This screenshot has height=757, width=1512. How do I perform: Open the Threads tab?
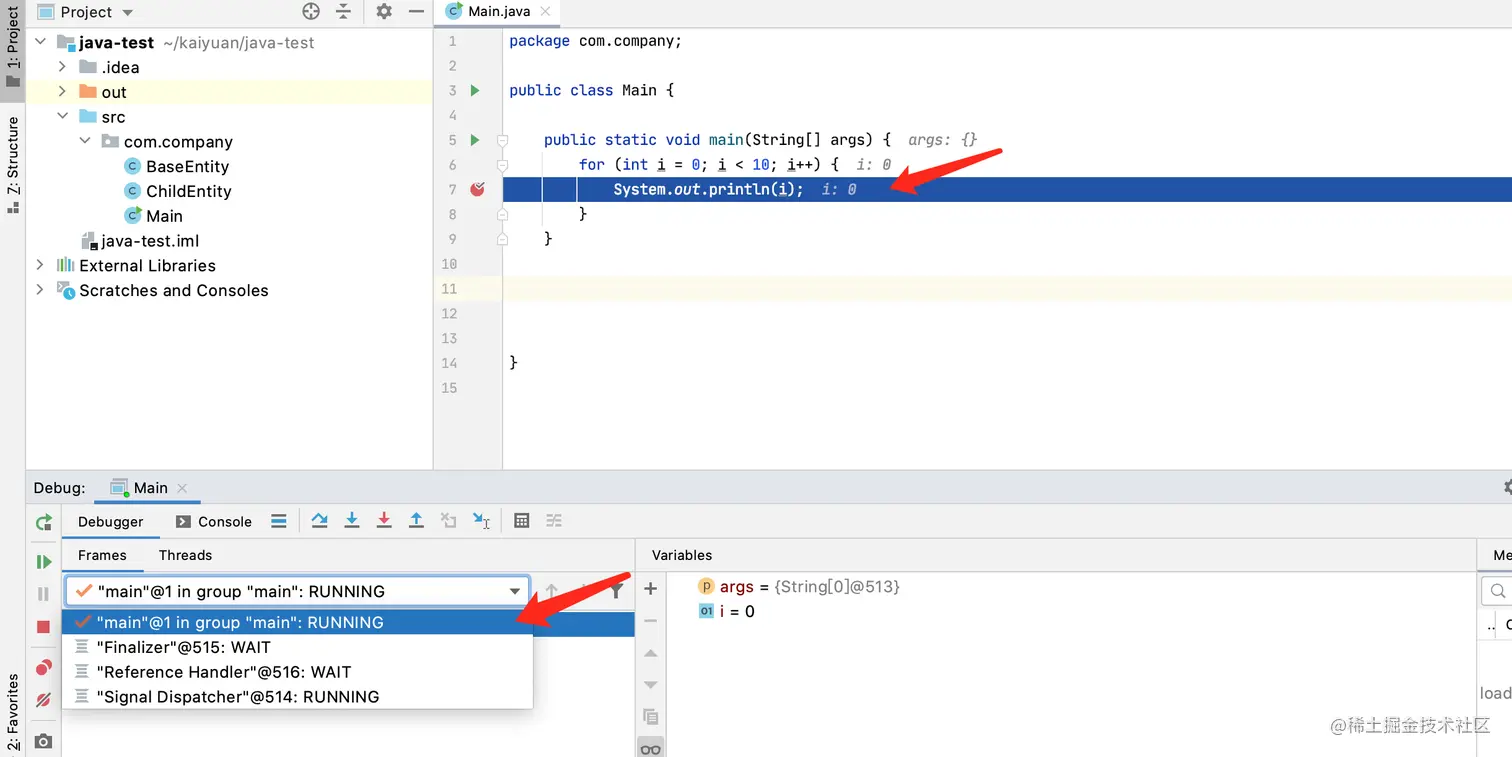click(x=185, y=555)
